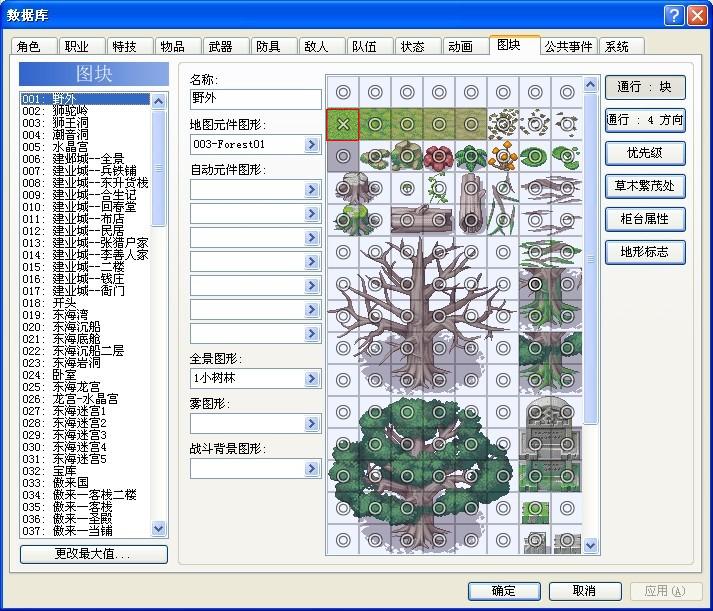Screen dimensions: 713x611
Task: Switch to the 公共事件 tab
Action: [568, 46]
